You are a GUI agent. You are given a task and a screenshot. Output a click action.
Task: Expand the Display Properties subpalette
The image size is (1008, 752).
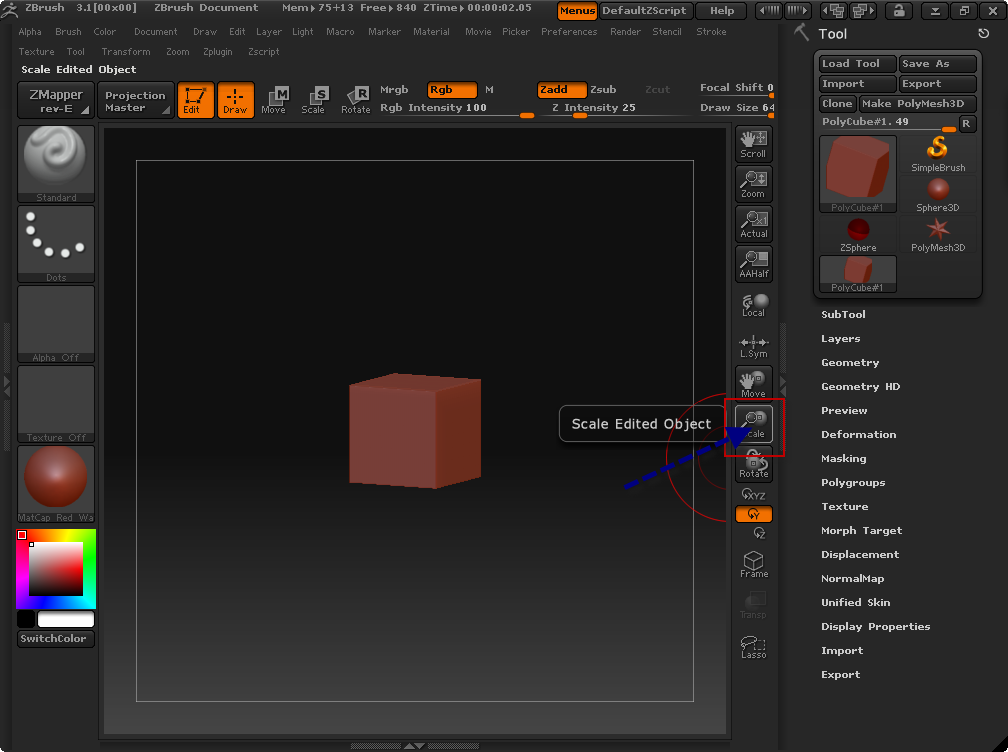point(876,627)
